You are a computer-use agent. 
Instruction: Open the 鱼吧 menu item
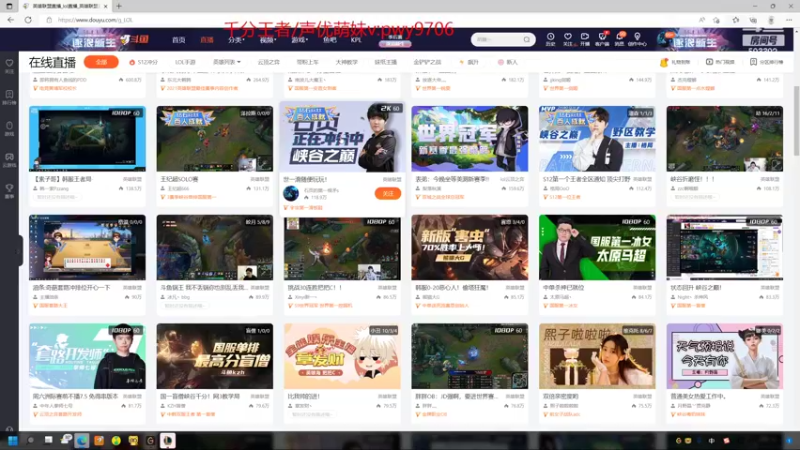click(330, 39)
